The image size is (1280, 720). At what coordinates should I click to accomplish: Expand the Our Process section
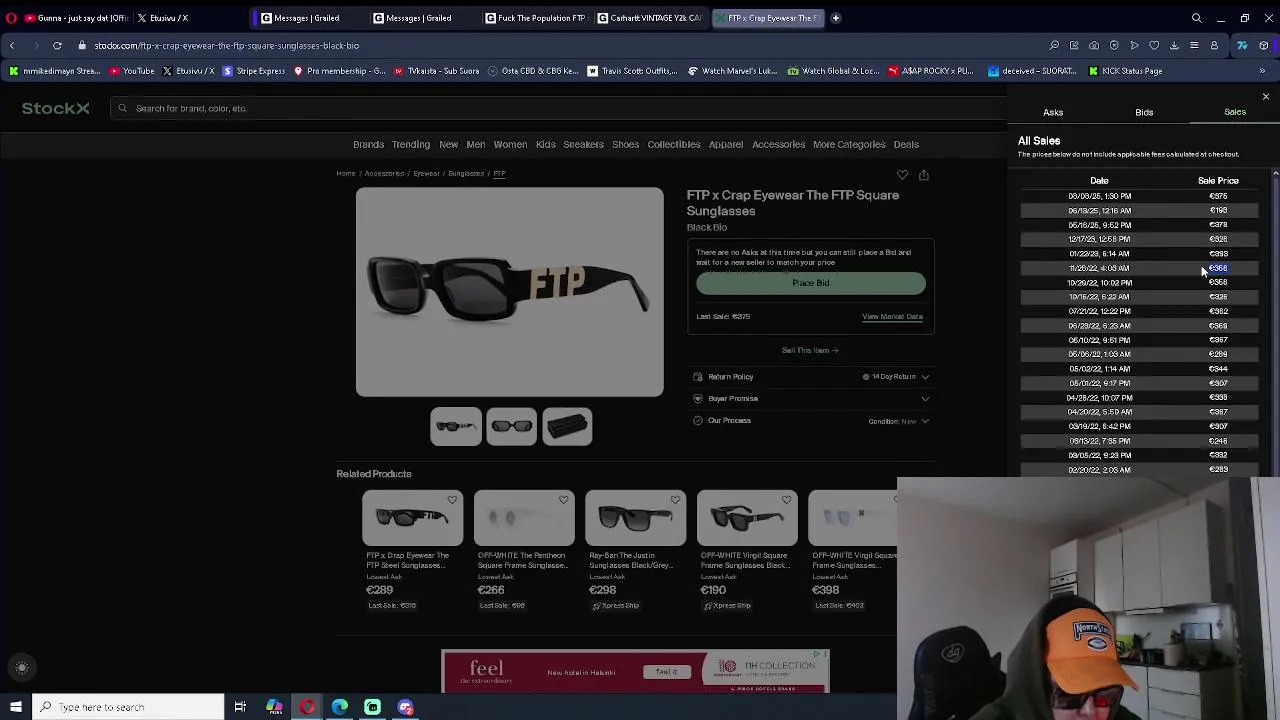(811, 421)
